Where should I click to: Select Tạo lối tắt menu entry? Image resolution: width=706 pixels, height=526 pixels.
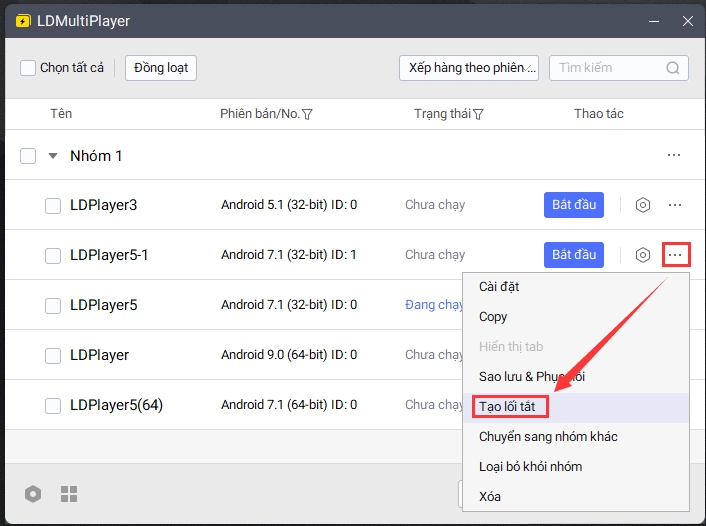tap(576, 407)
